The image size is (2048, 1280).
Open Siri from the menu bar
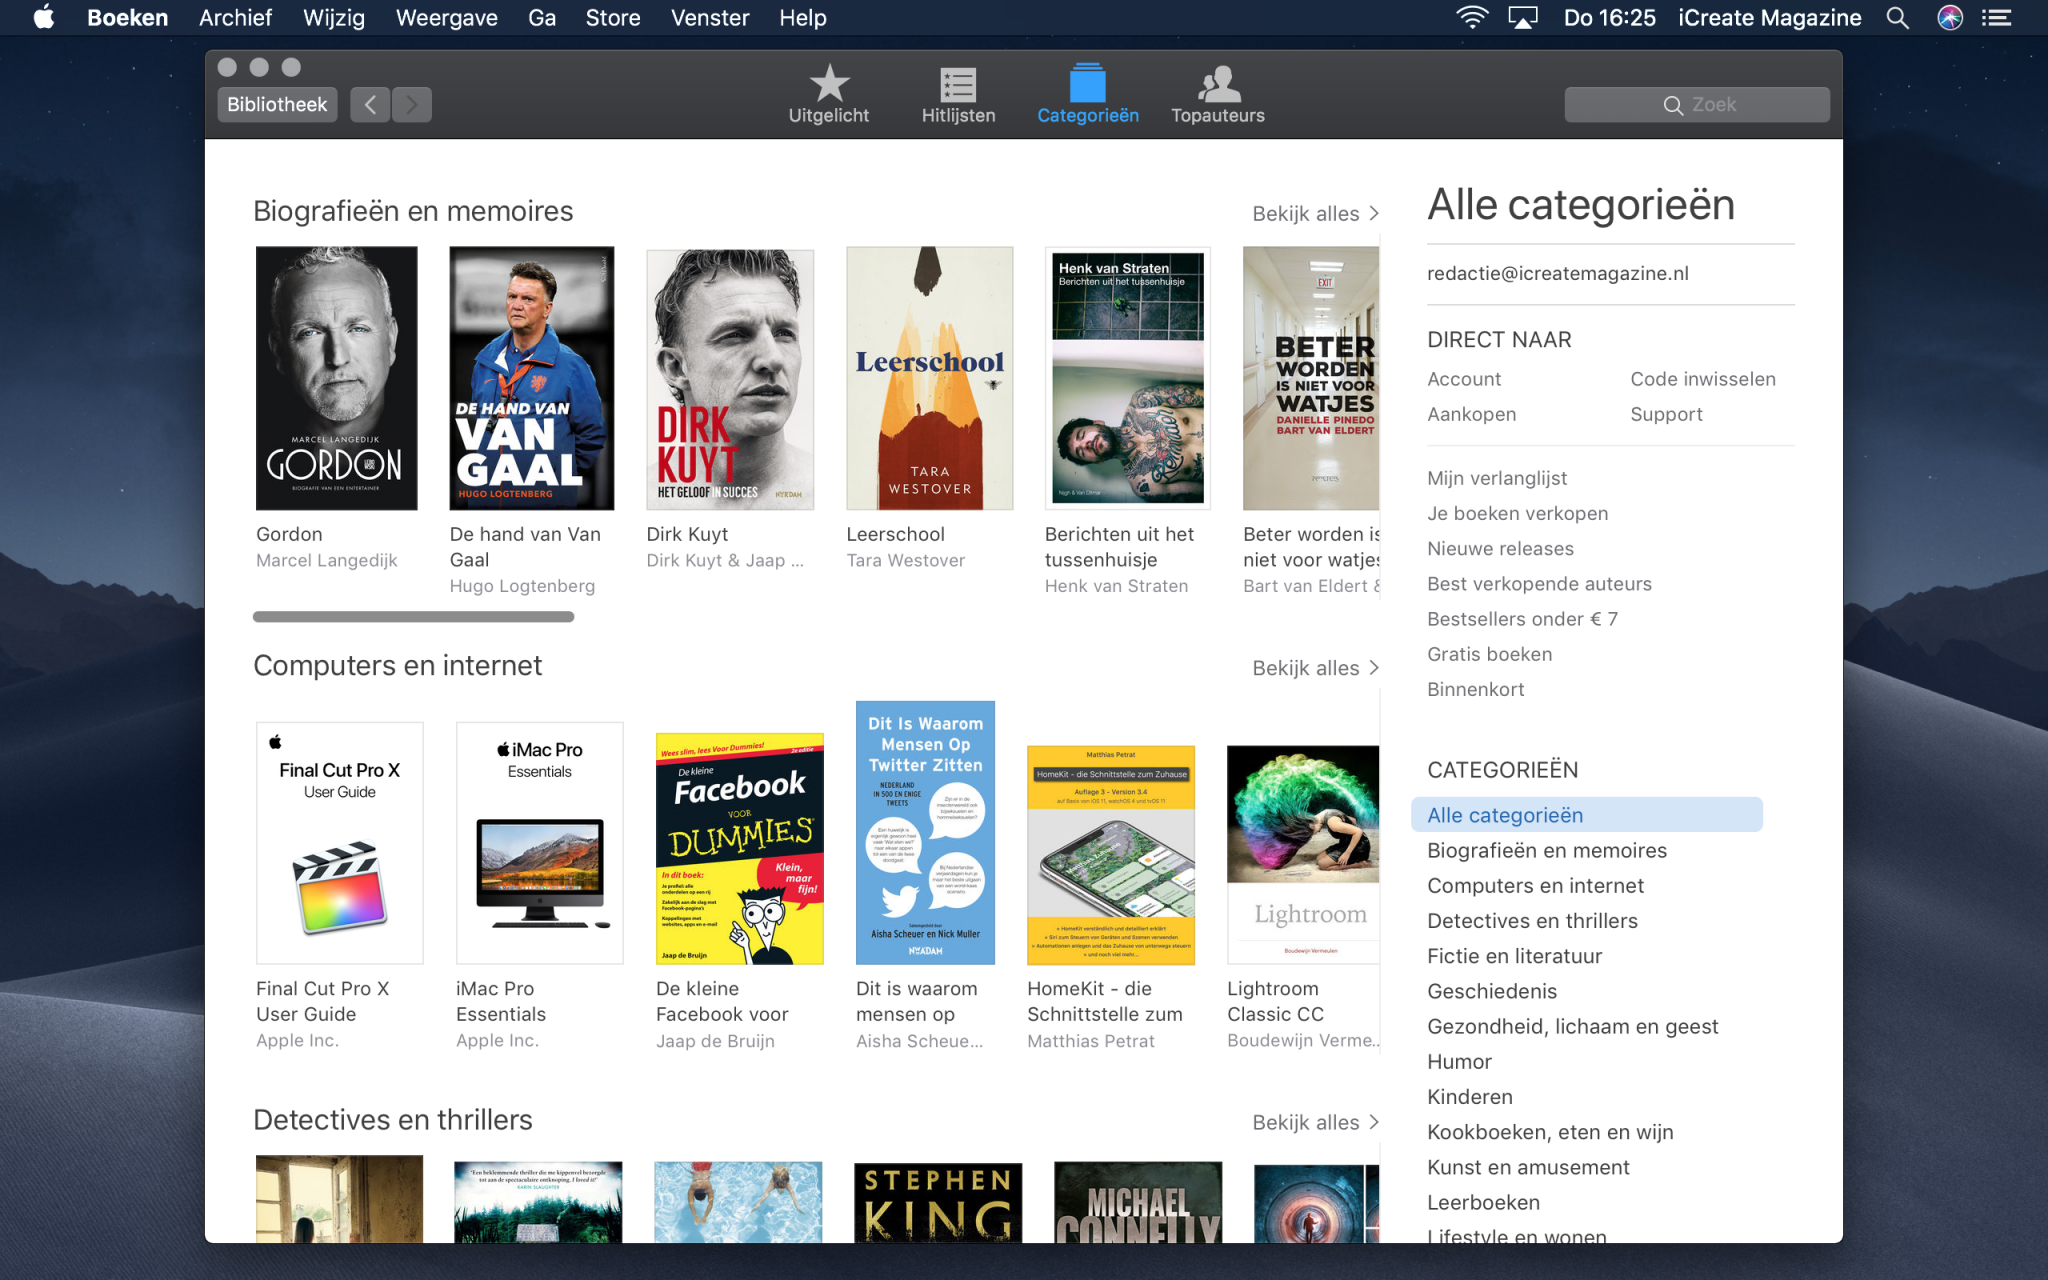tap(1949, 18)
